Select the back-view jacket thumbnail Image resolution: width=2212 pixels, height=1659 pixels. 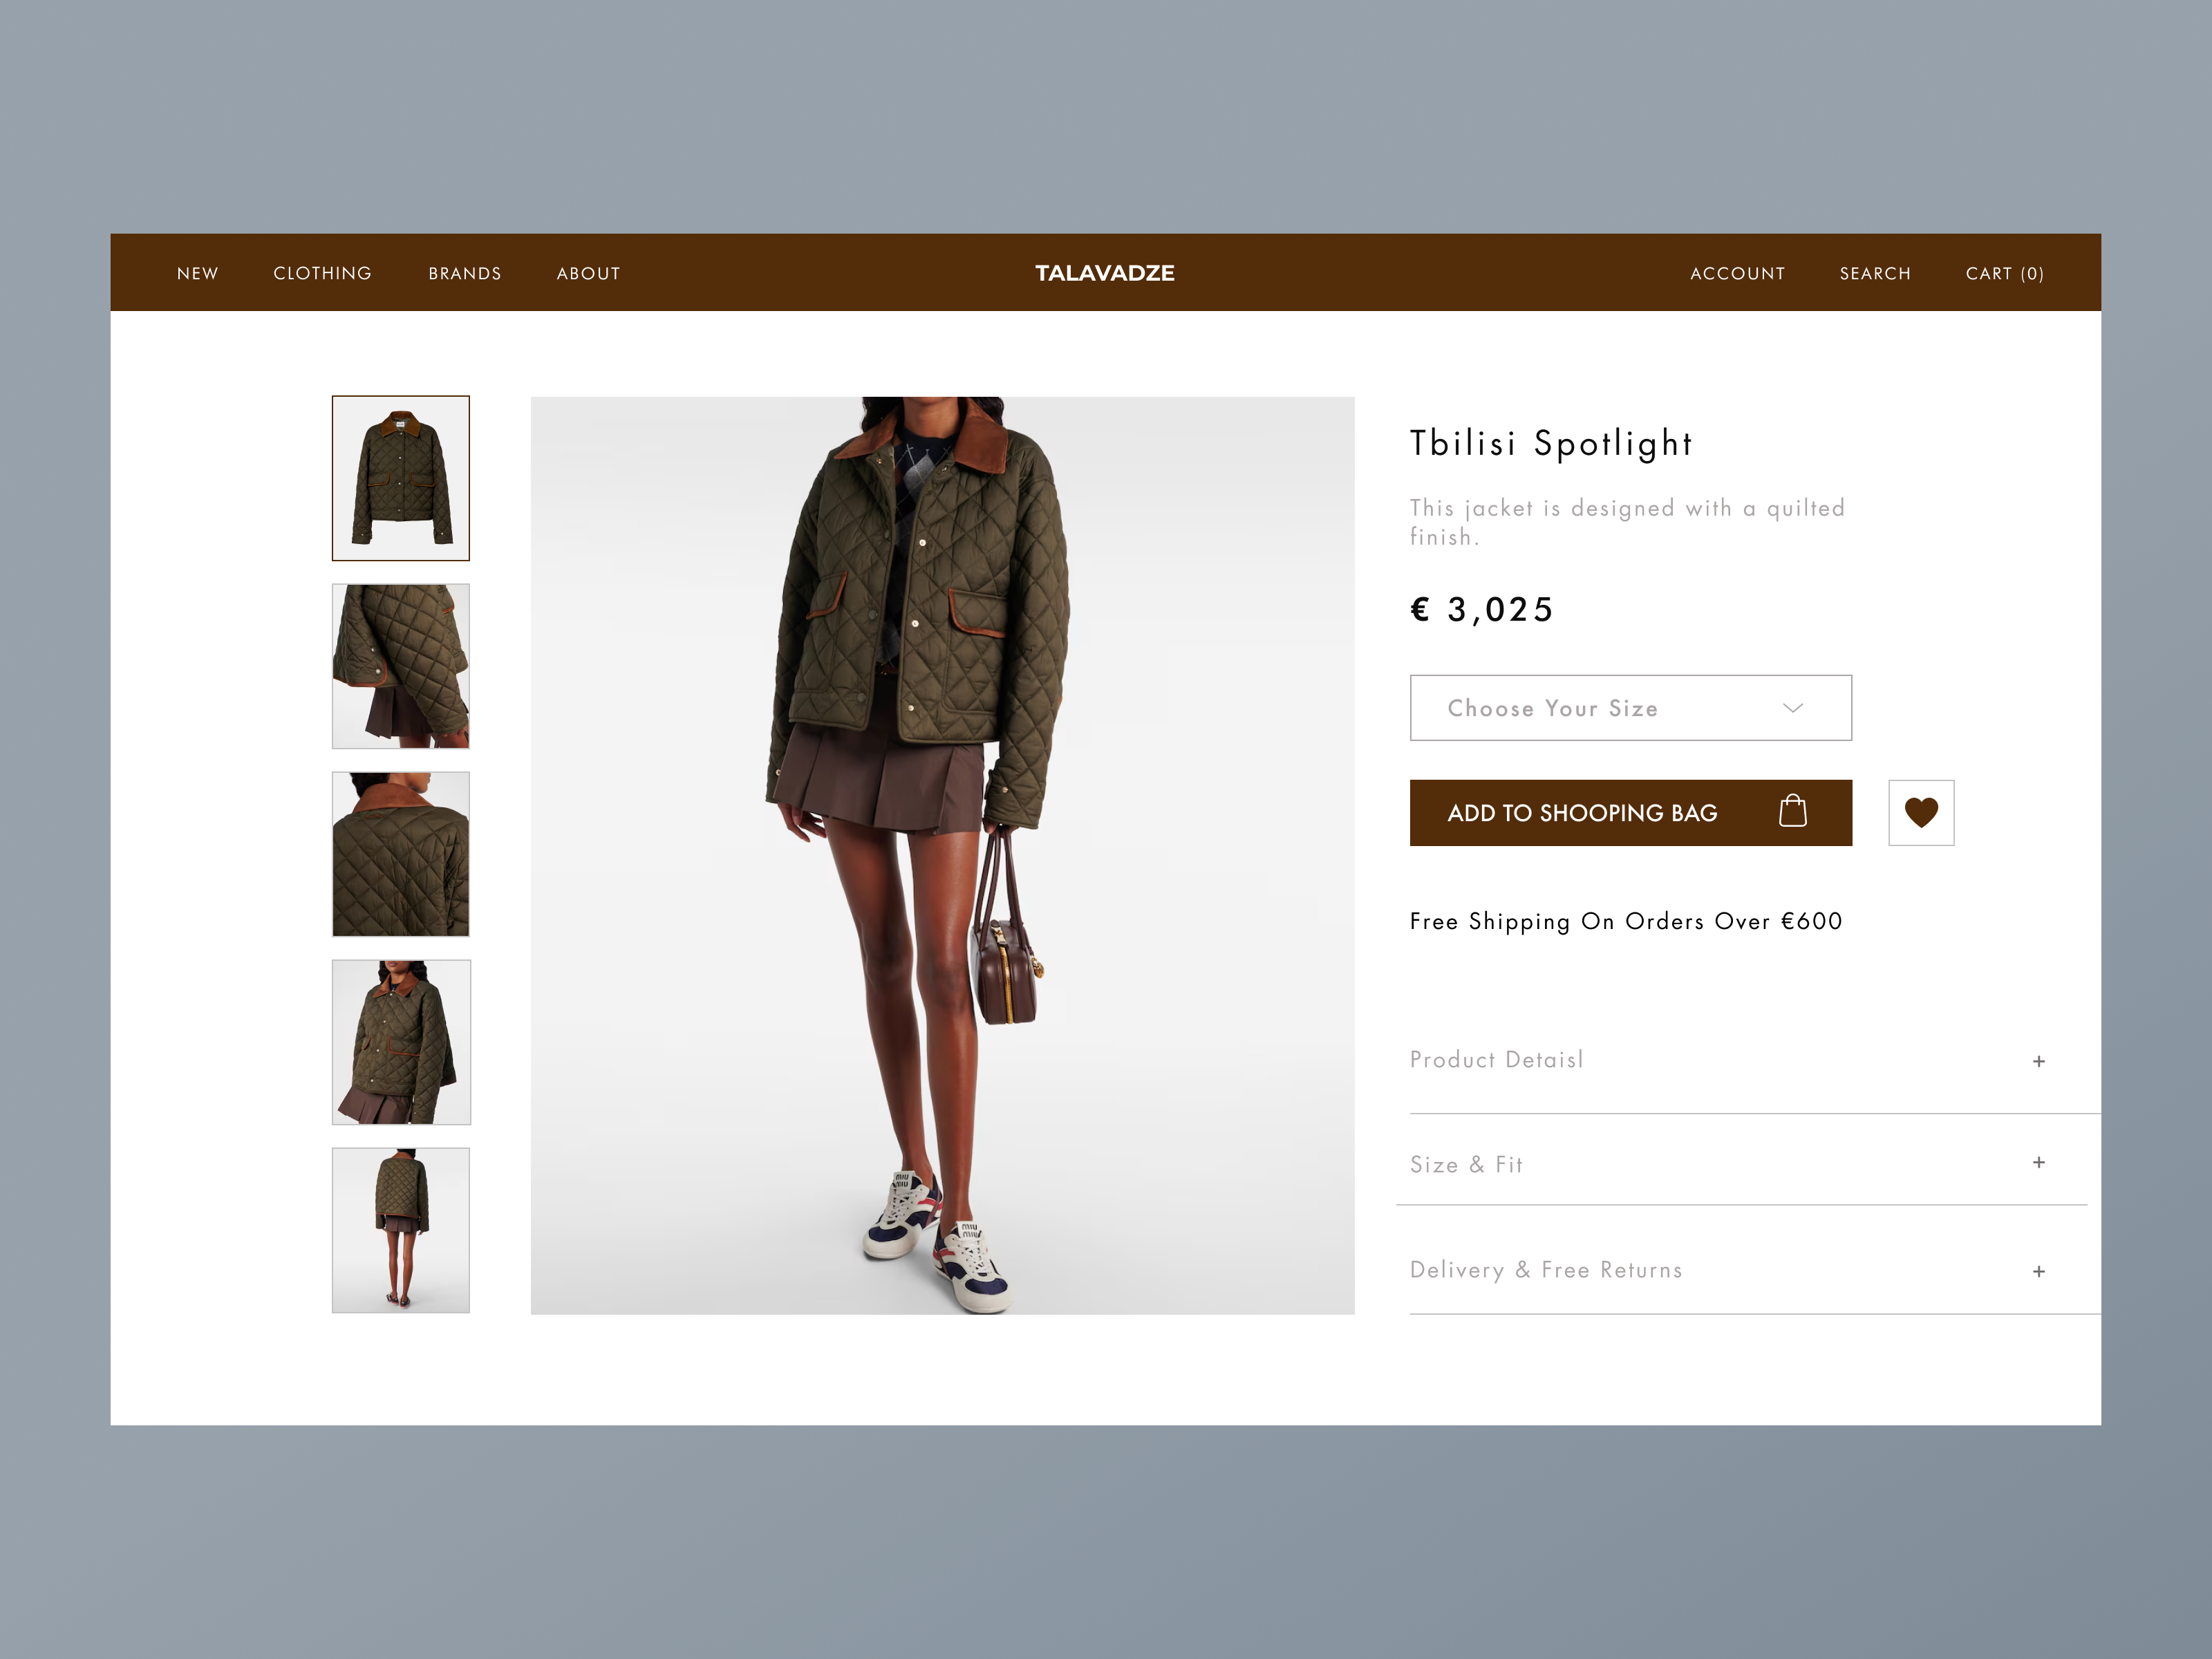click(x=400, y=853)
